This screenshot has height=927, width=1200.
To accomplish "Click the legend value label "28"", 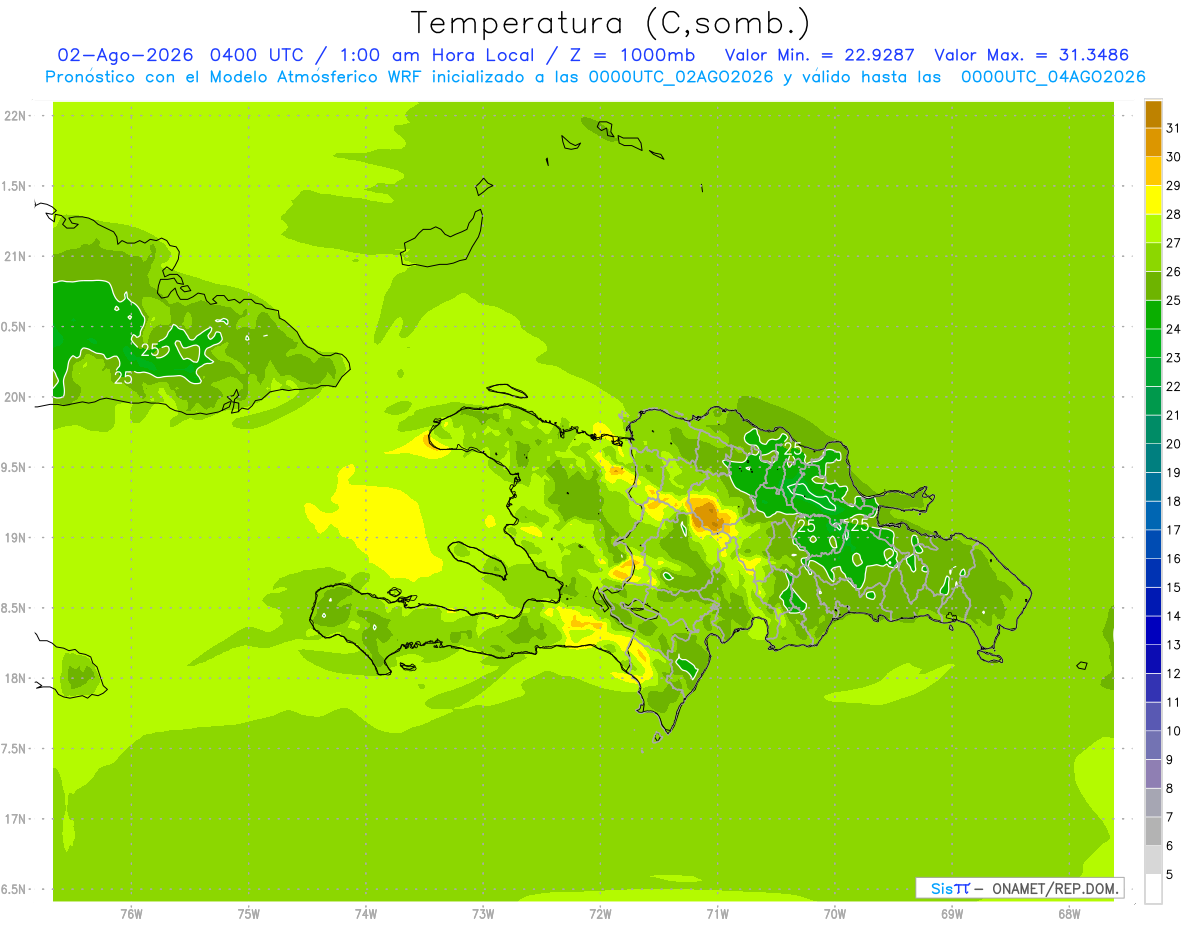I will pyautogui.click(x=1173, y=214).
